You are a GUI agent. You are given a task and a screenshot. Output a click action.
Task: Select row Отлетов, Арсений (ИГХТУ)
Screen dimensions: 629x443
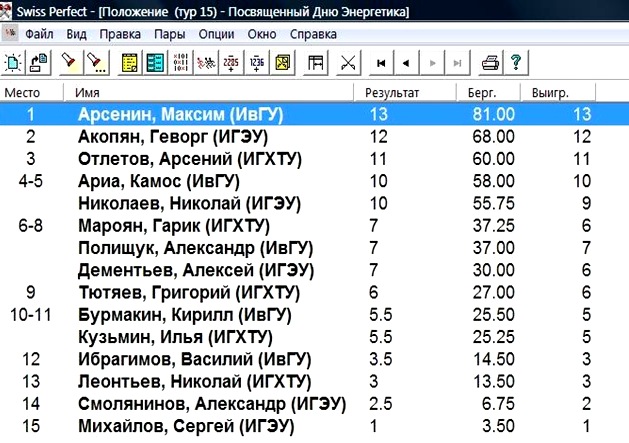[x=314, y=159]
